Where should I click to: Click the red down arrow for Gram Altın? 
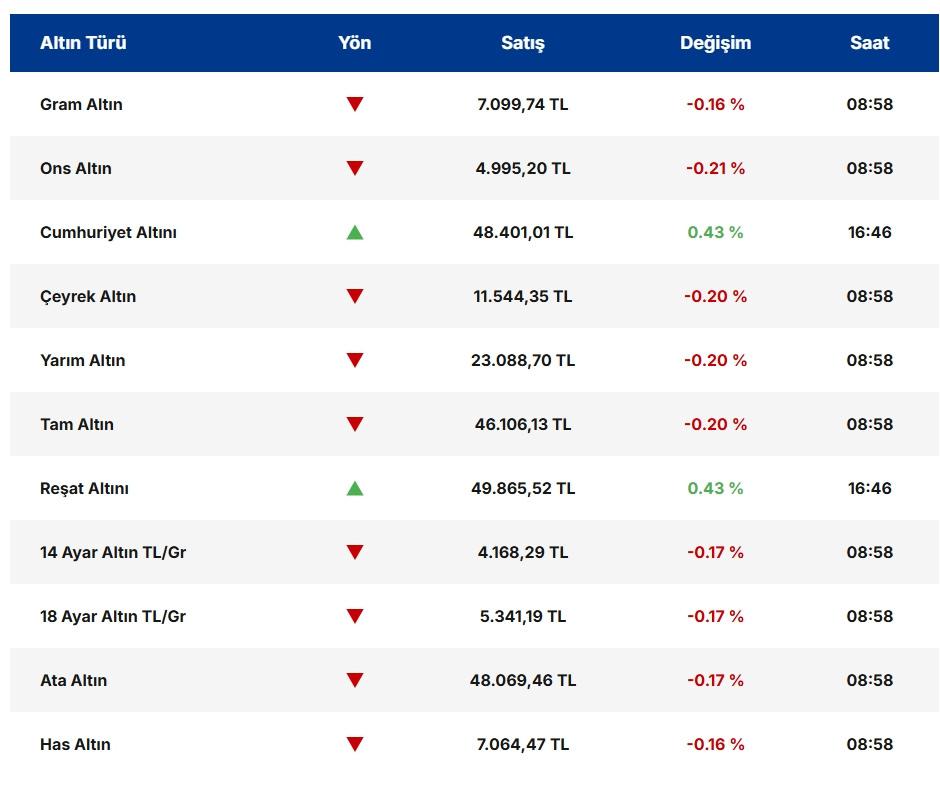click(x=354, y=104)
